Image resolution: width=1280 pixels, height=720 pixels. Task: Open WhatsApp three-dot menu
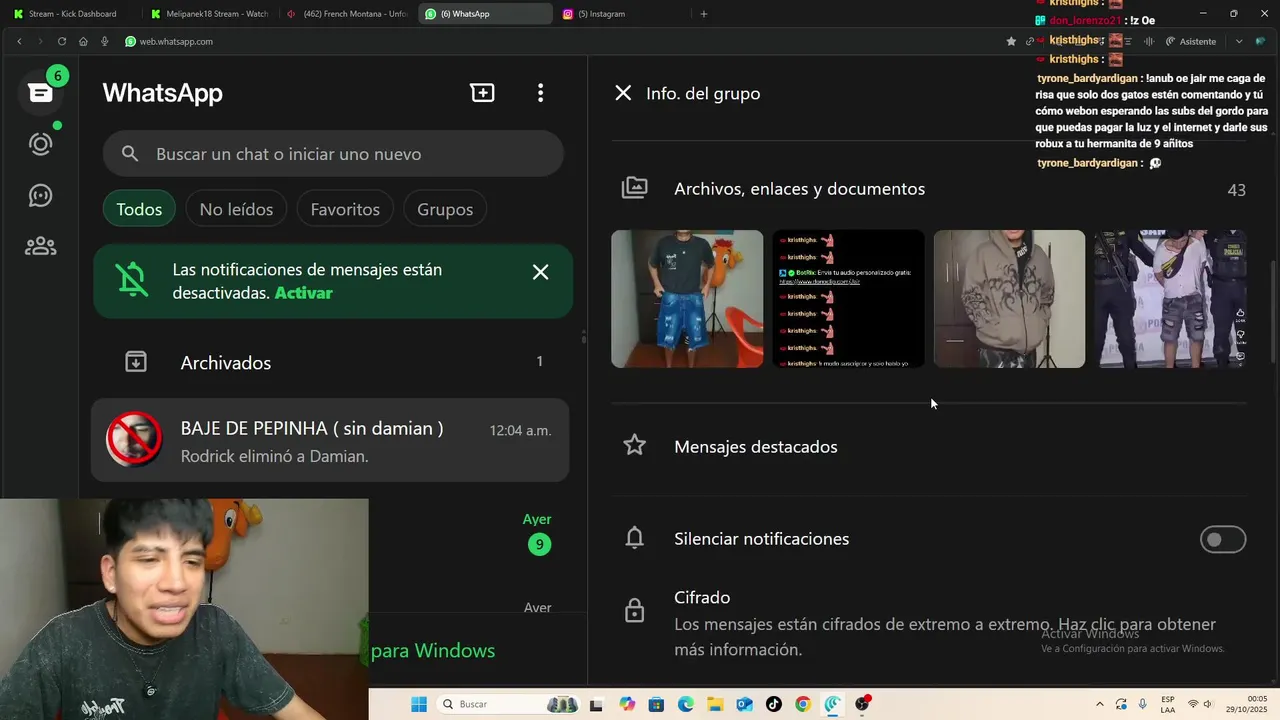pos(540,93)
